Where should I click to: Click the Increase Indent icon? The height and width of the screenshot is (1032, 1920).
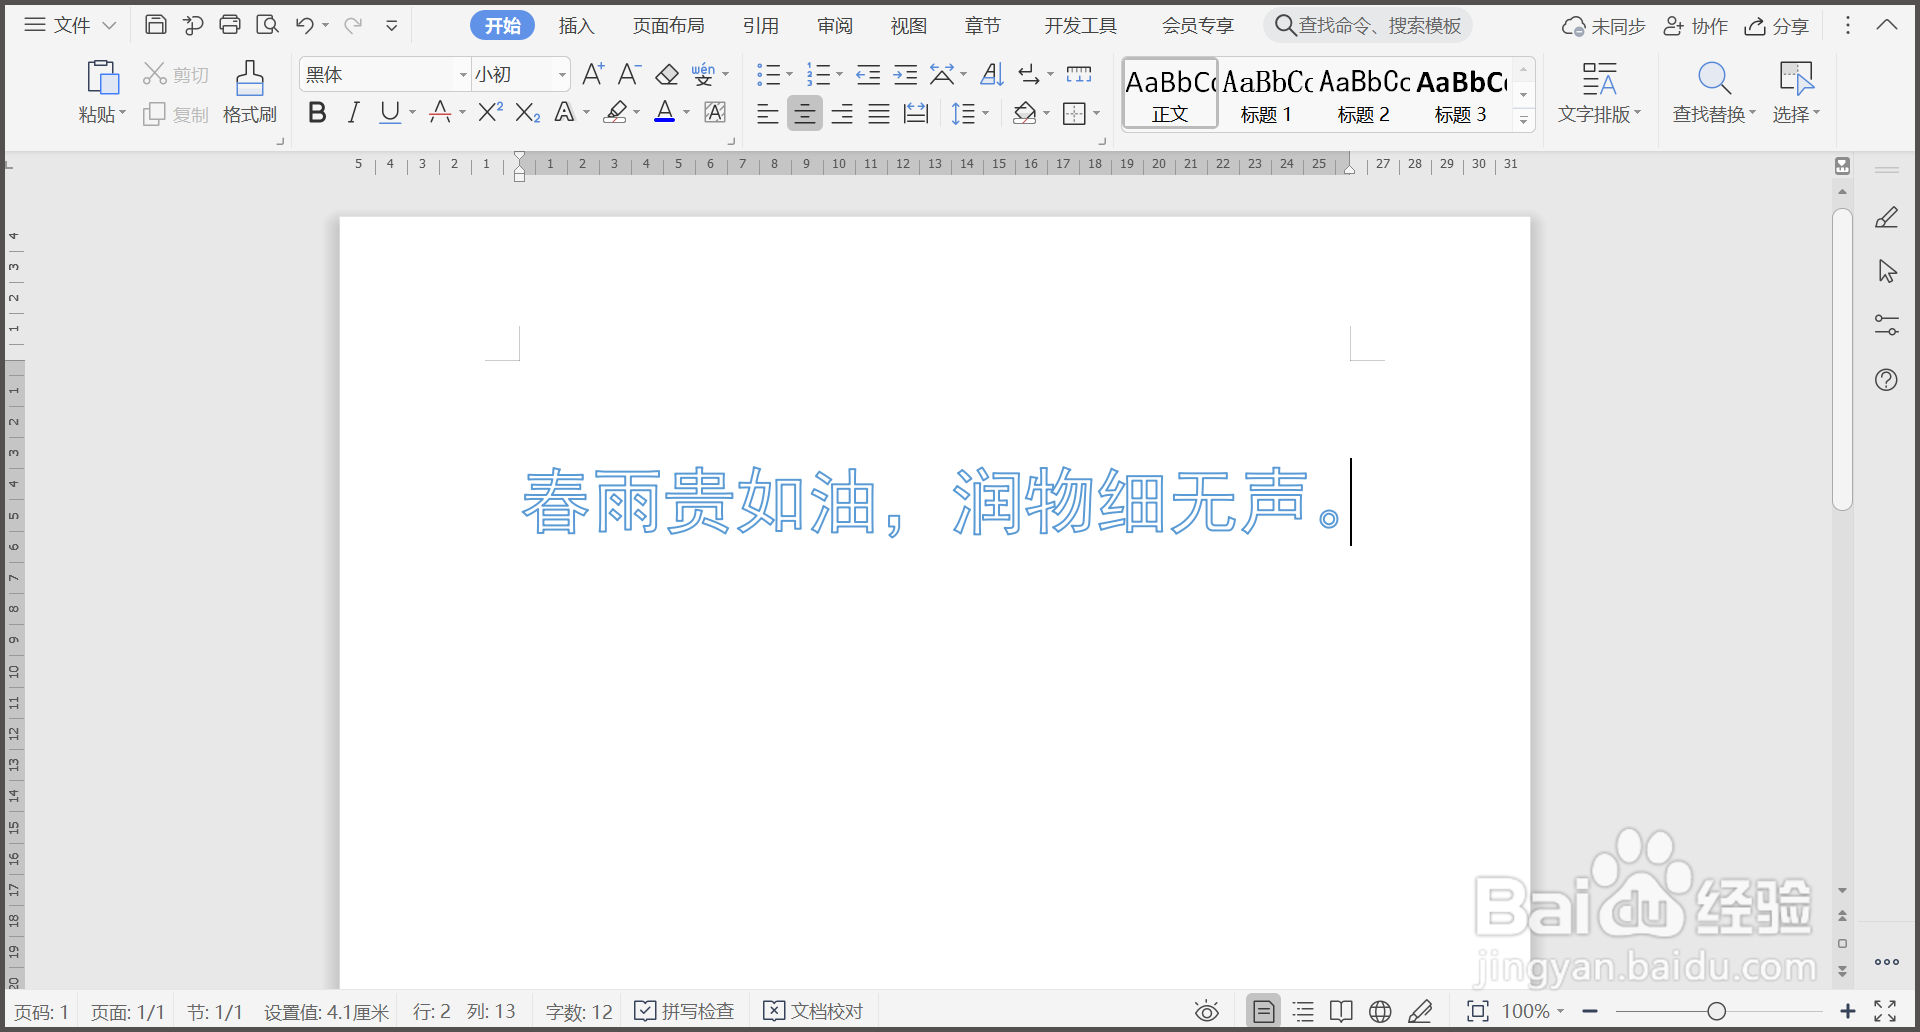(x=905, y=74)
